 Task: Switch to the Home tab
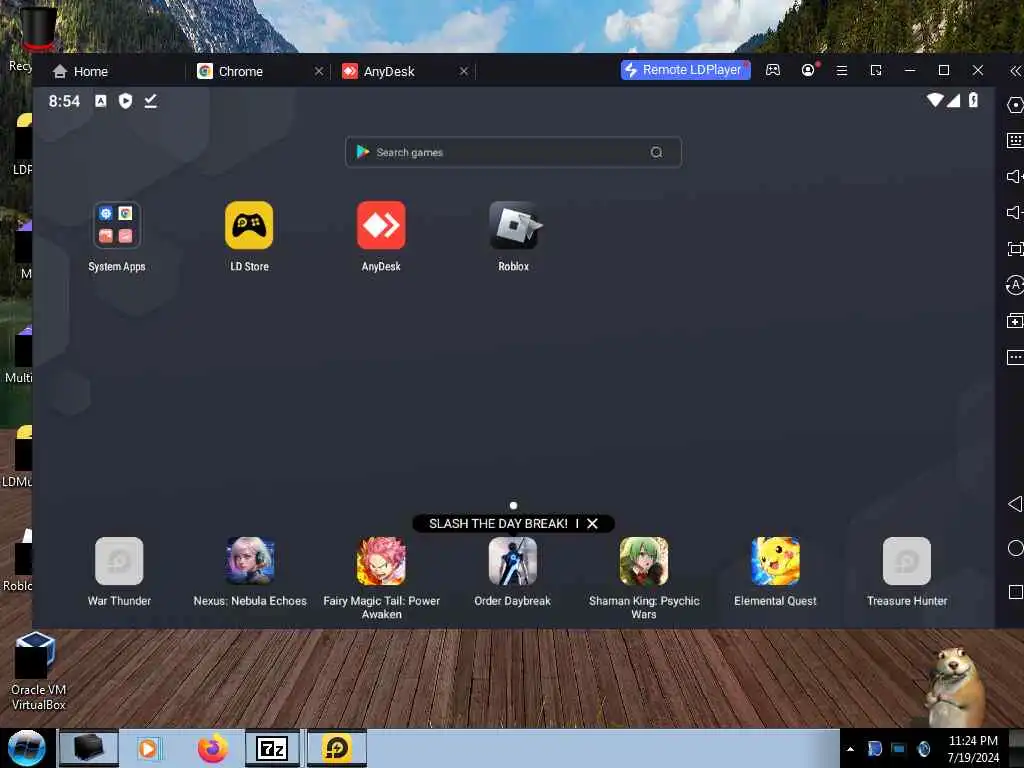80,71
